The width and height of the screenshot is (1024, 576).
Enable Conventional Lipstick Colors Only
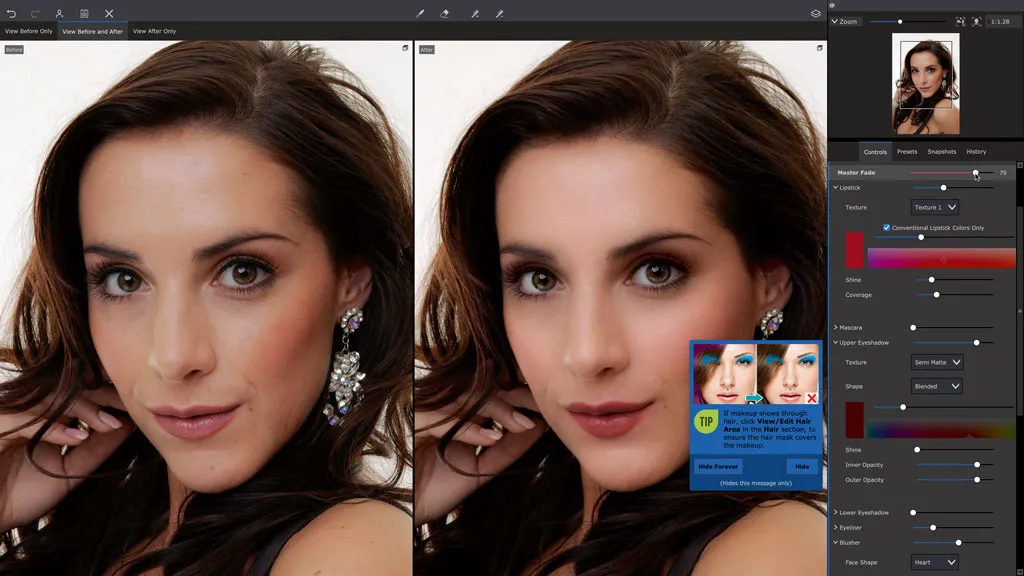coord(886,228)
